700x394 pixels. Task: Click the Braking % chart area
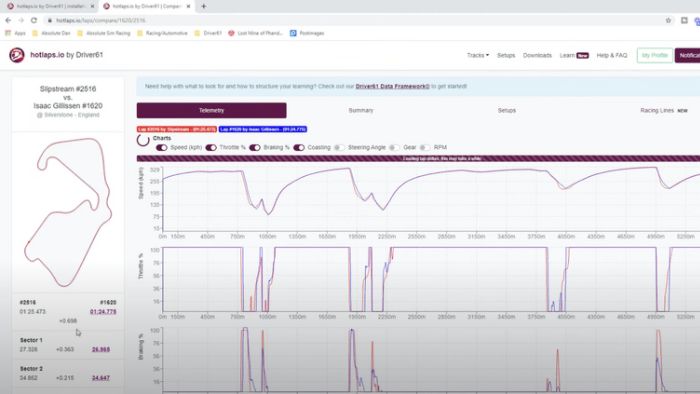click(431, 360)
